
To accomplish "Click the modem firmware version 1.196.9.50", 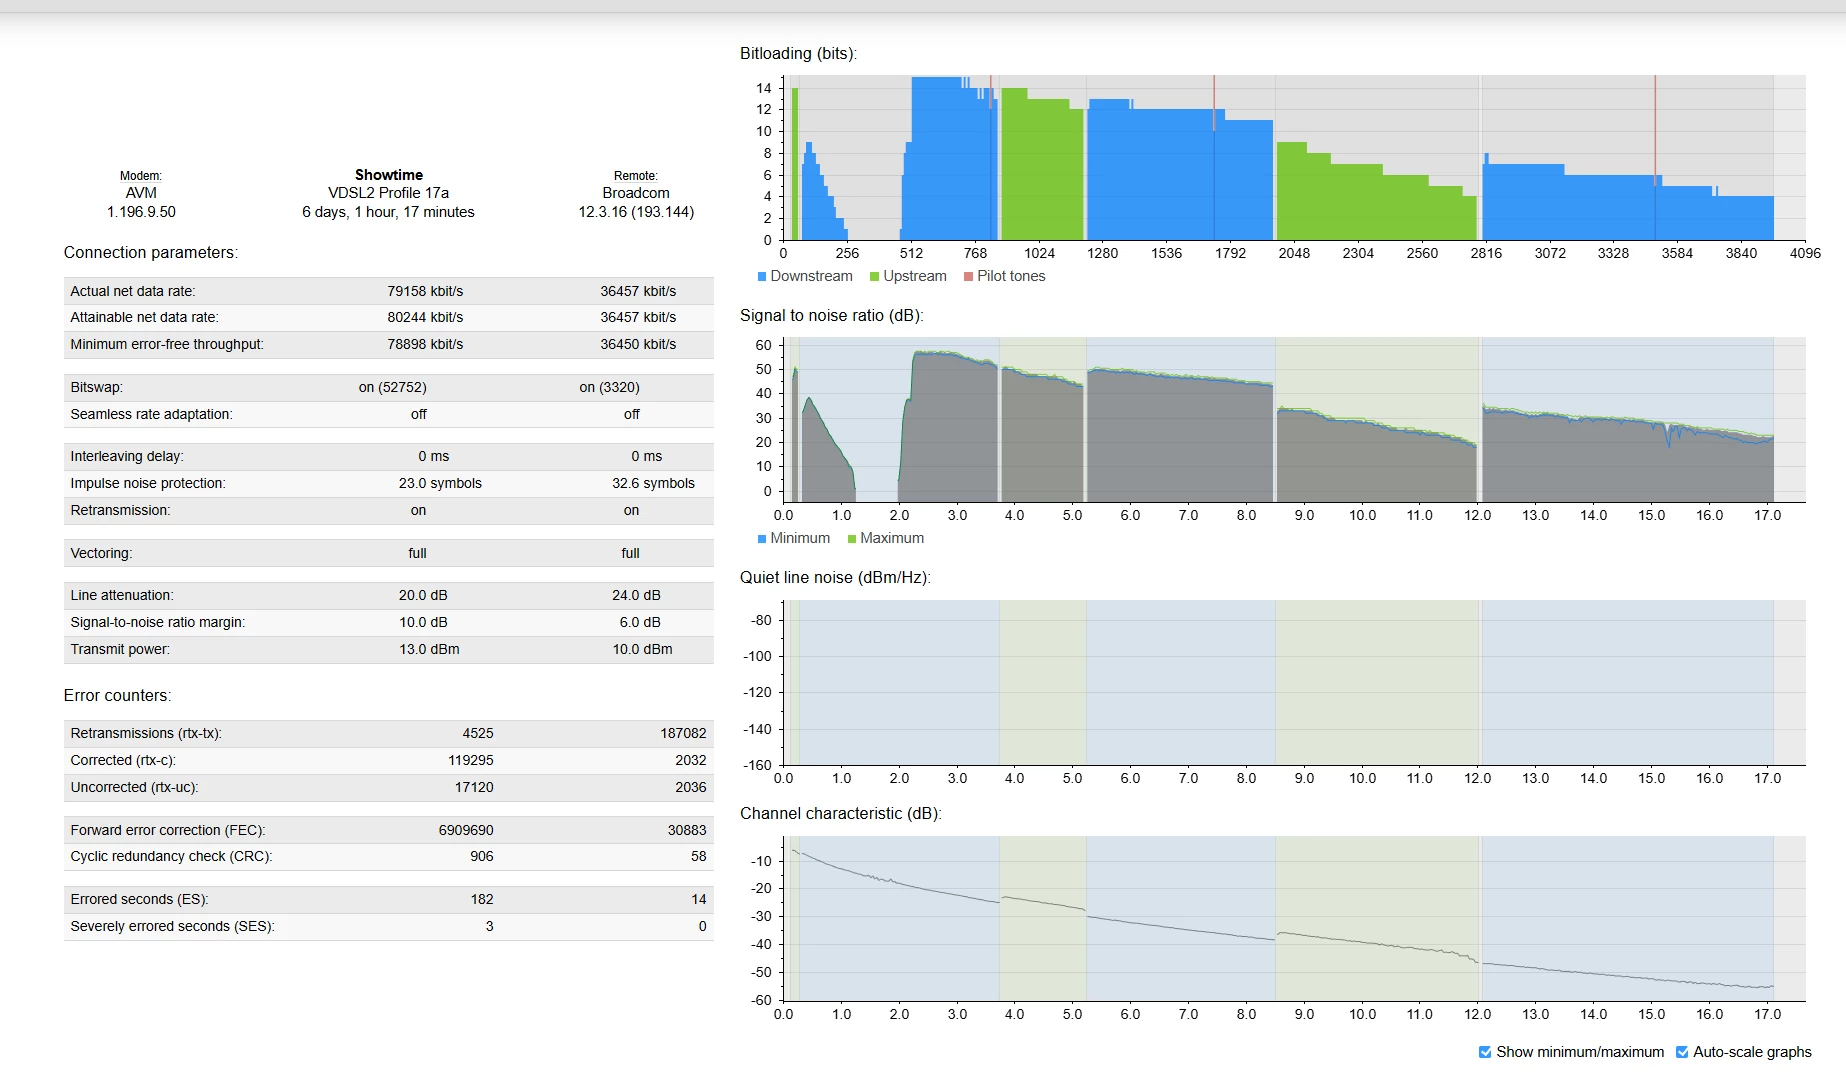I will point(141,212).
